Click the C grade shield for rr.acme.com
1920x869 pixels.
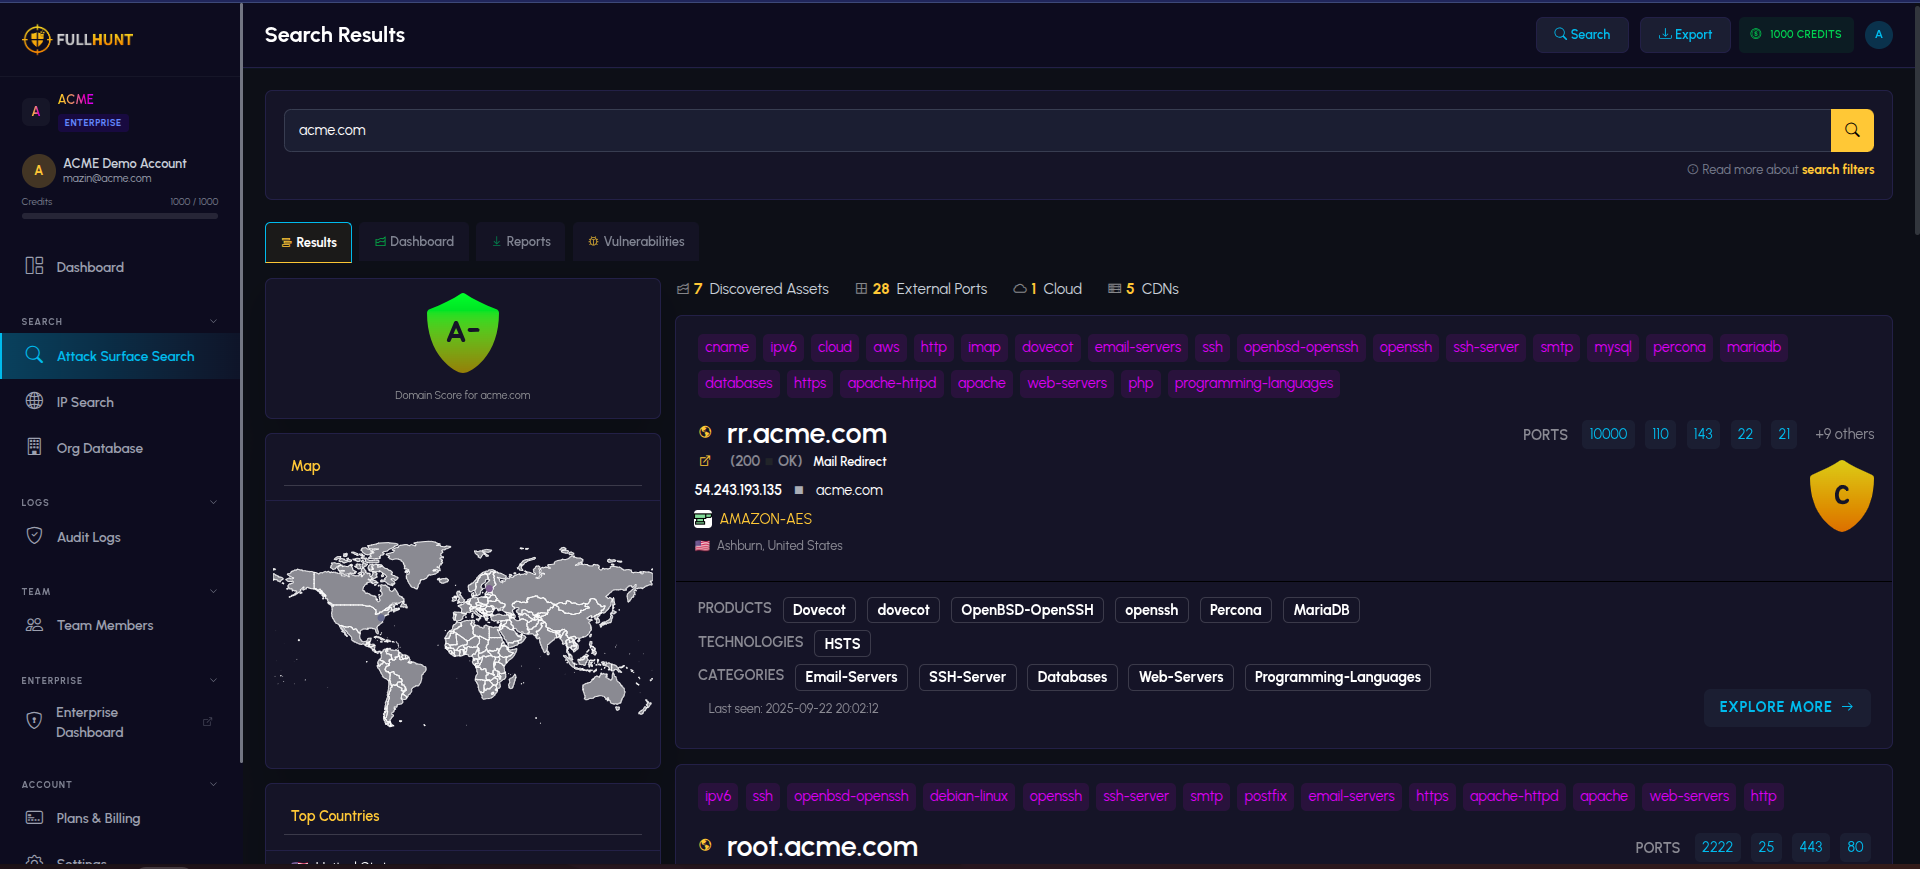(1842, 495)
